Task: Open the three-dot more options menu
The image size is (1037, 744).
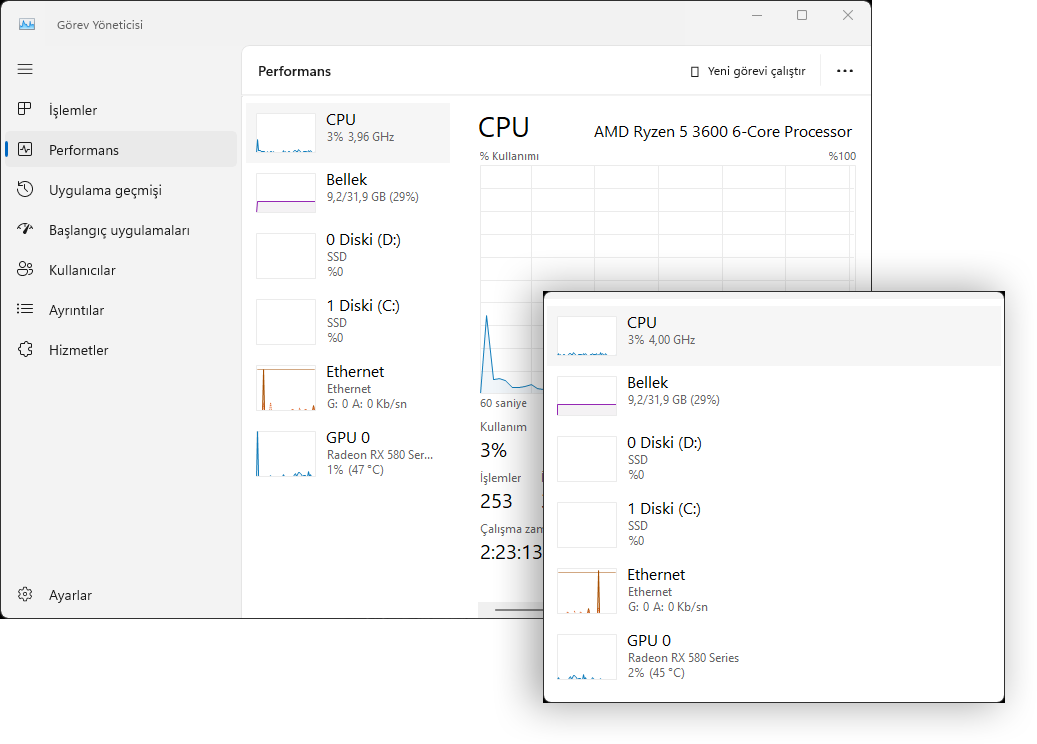Action: [x=845, y=70]
